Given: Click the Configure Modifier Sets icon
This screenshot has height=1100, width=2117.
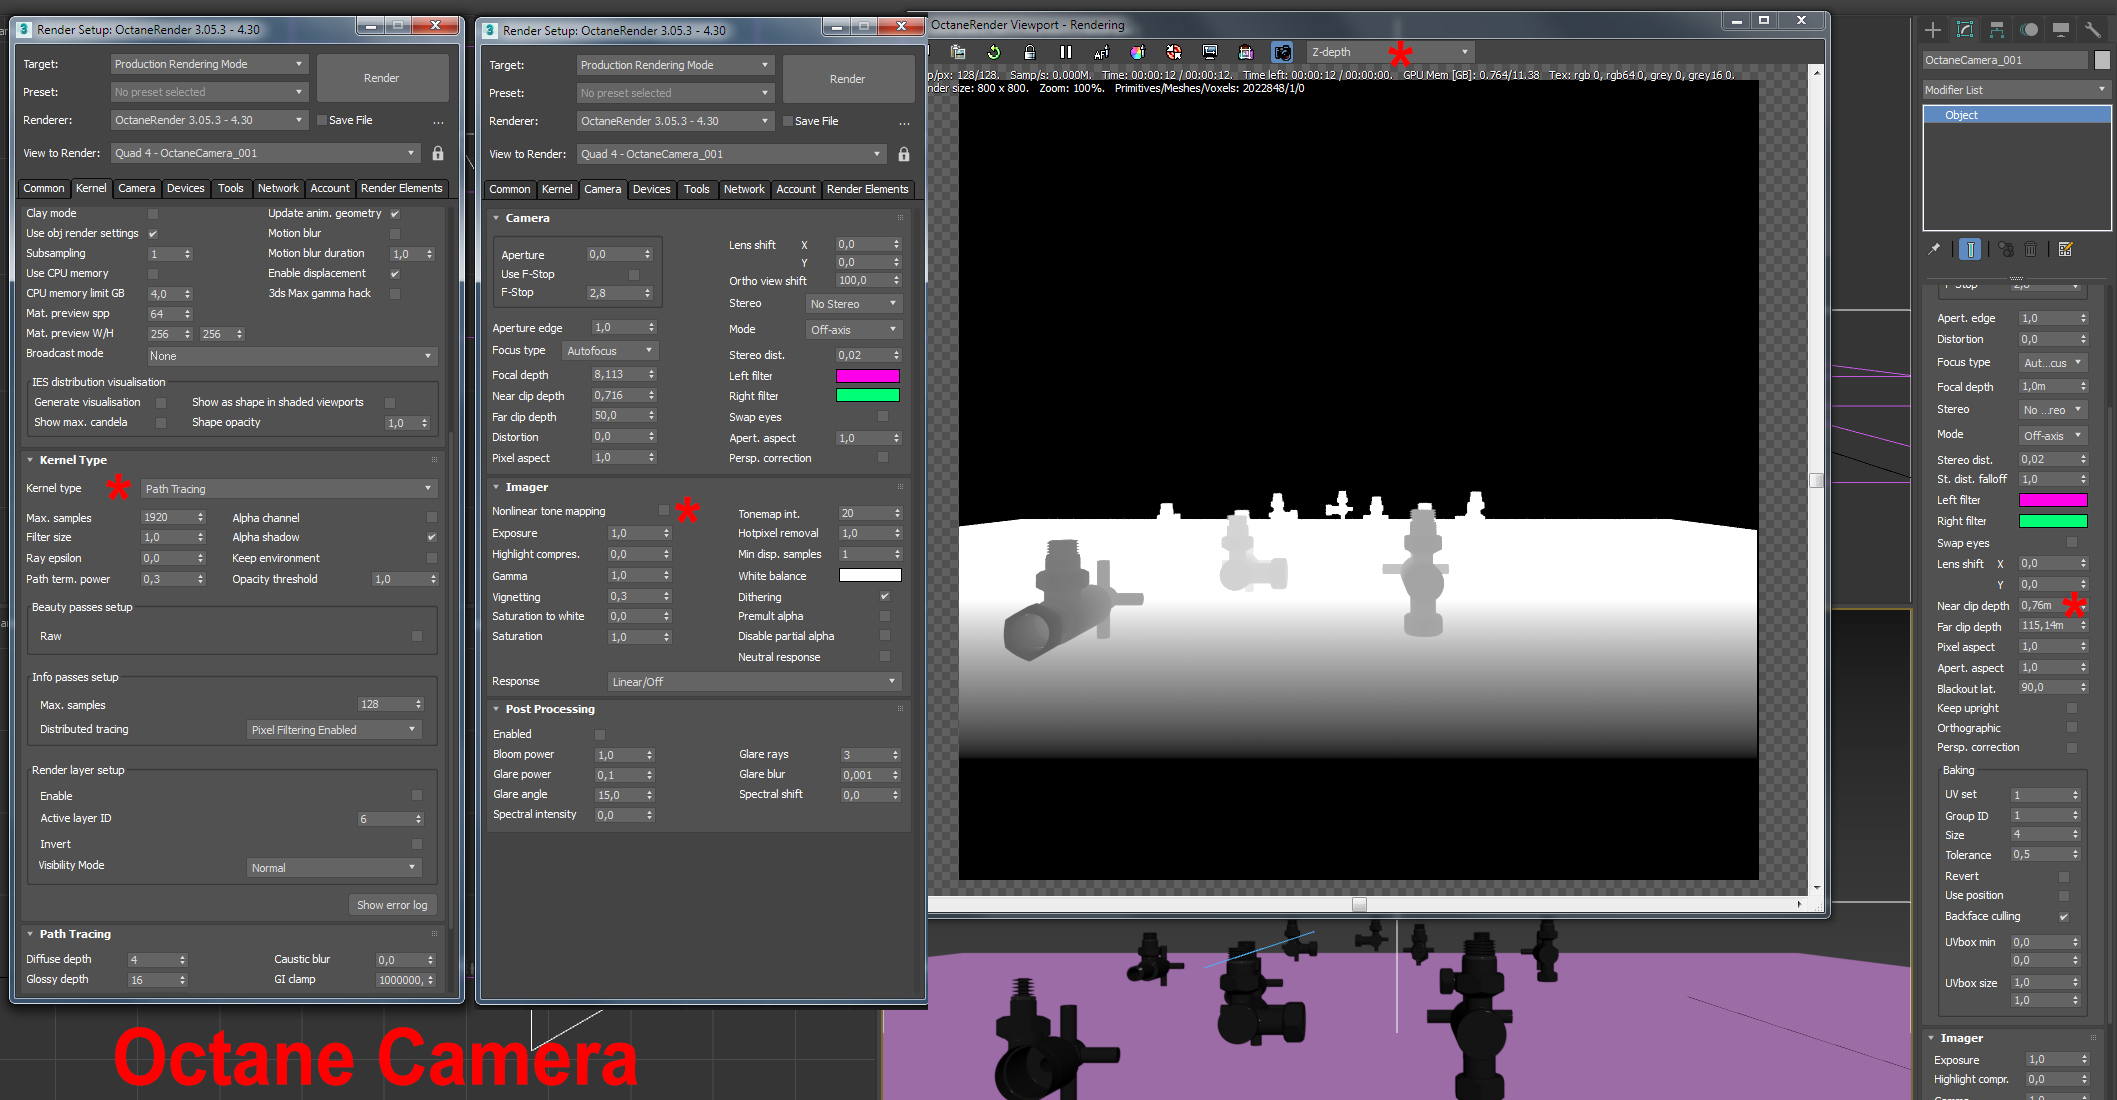Looking at the screenshot, I should [x=2066, y=249].
